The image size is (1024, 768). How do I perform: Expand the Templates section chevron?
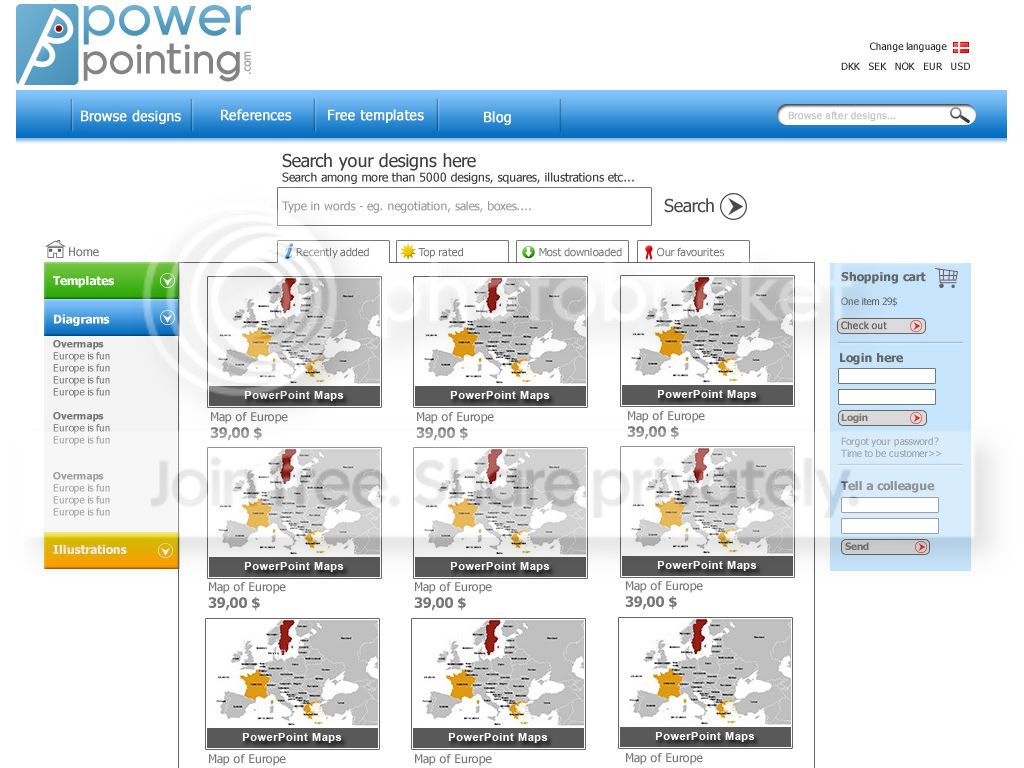coord(167,280)
